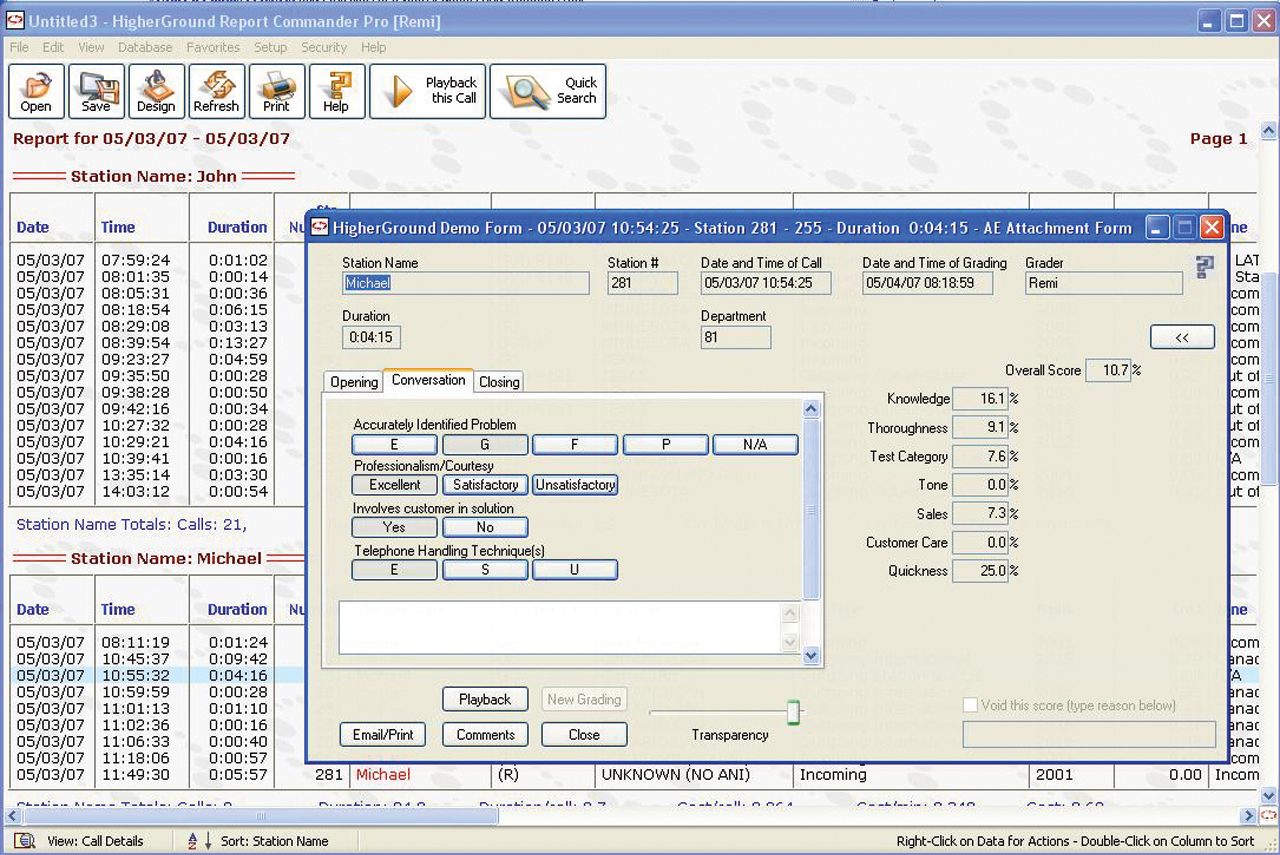Click the conversation panel scroll-up arrow
Screen dimensions: 1280x855
pos(811,409)
